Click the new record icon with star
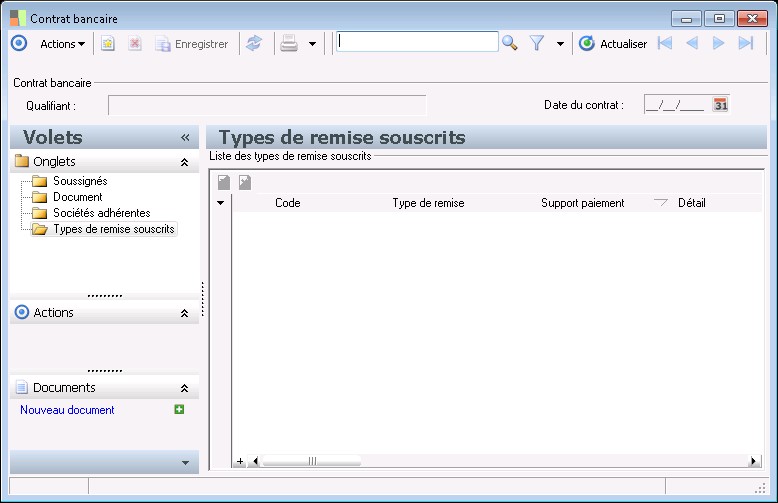Image resolution: width=778 pixels, height=503 pixels. click(108, 44)
